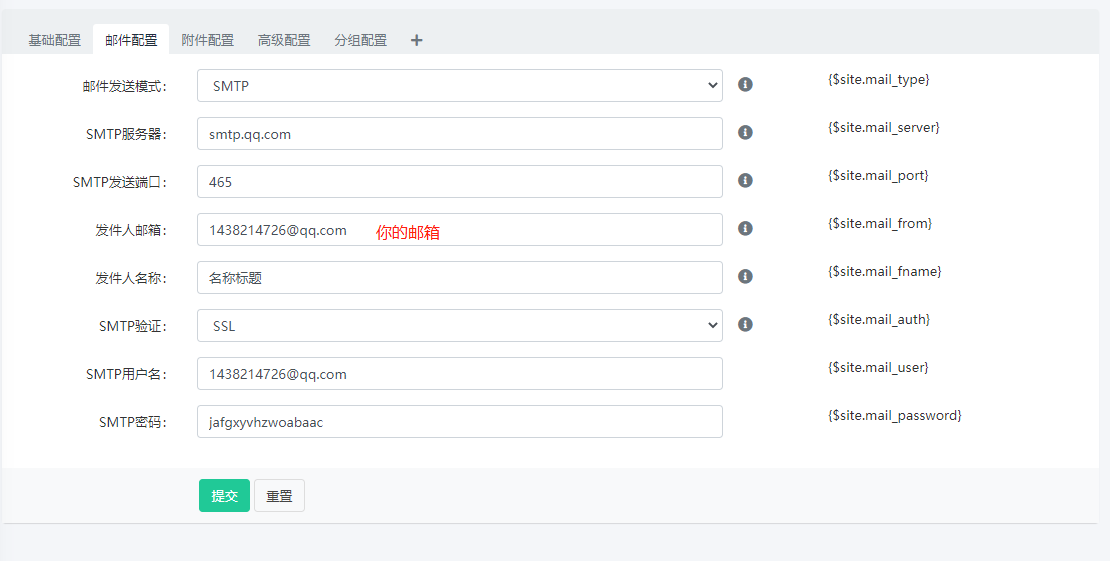Click into the 发件人邮箱 input field
Screen dimensions: 1110x561
(459, 230)
